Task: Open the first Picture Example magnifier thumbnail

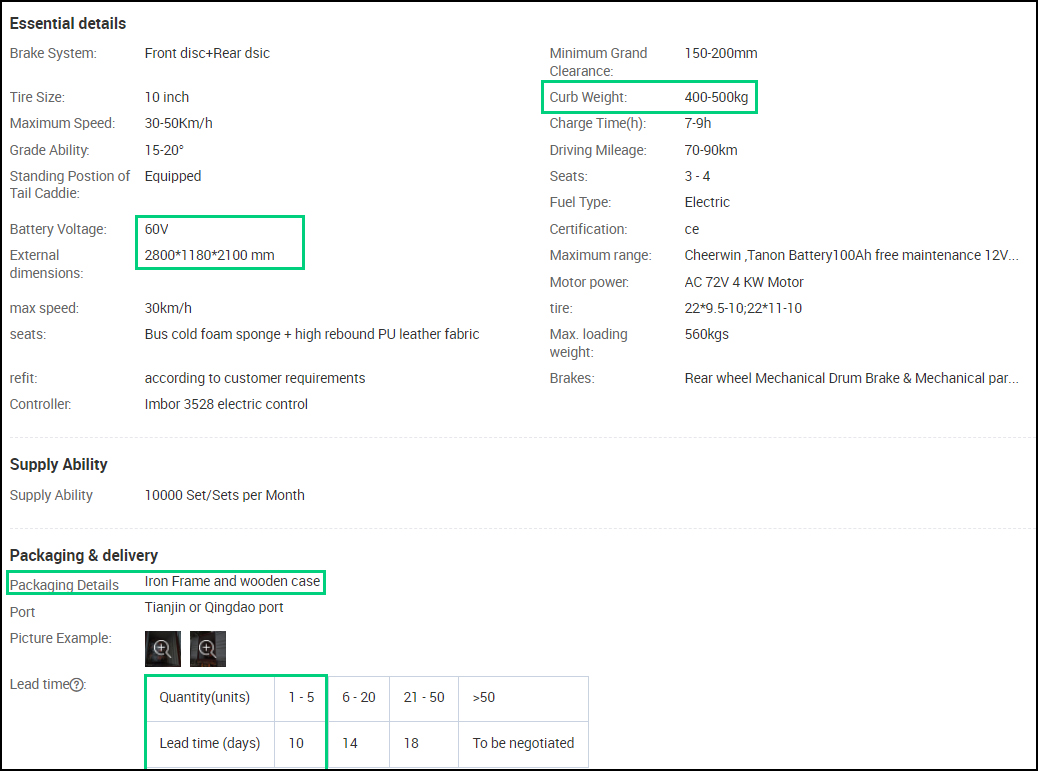Action: click(163, 648)
